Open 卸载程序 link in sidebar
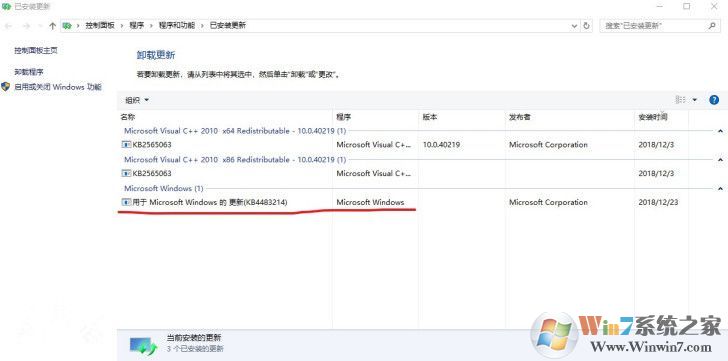Screen dimensions: 728x361 (28, 72)
